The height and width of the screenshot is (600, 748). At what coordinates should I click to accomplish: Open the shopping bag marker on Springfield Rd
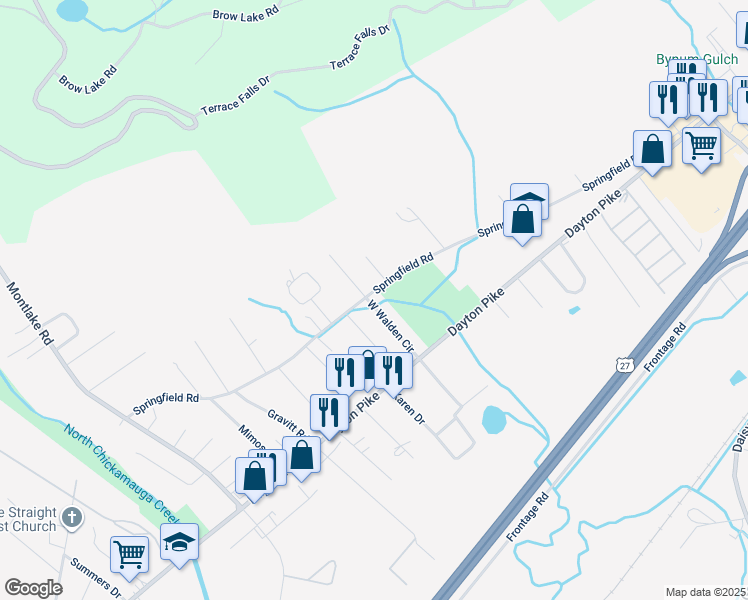[x=522, y=221]
